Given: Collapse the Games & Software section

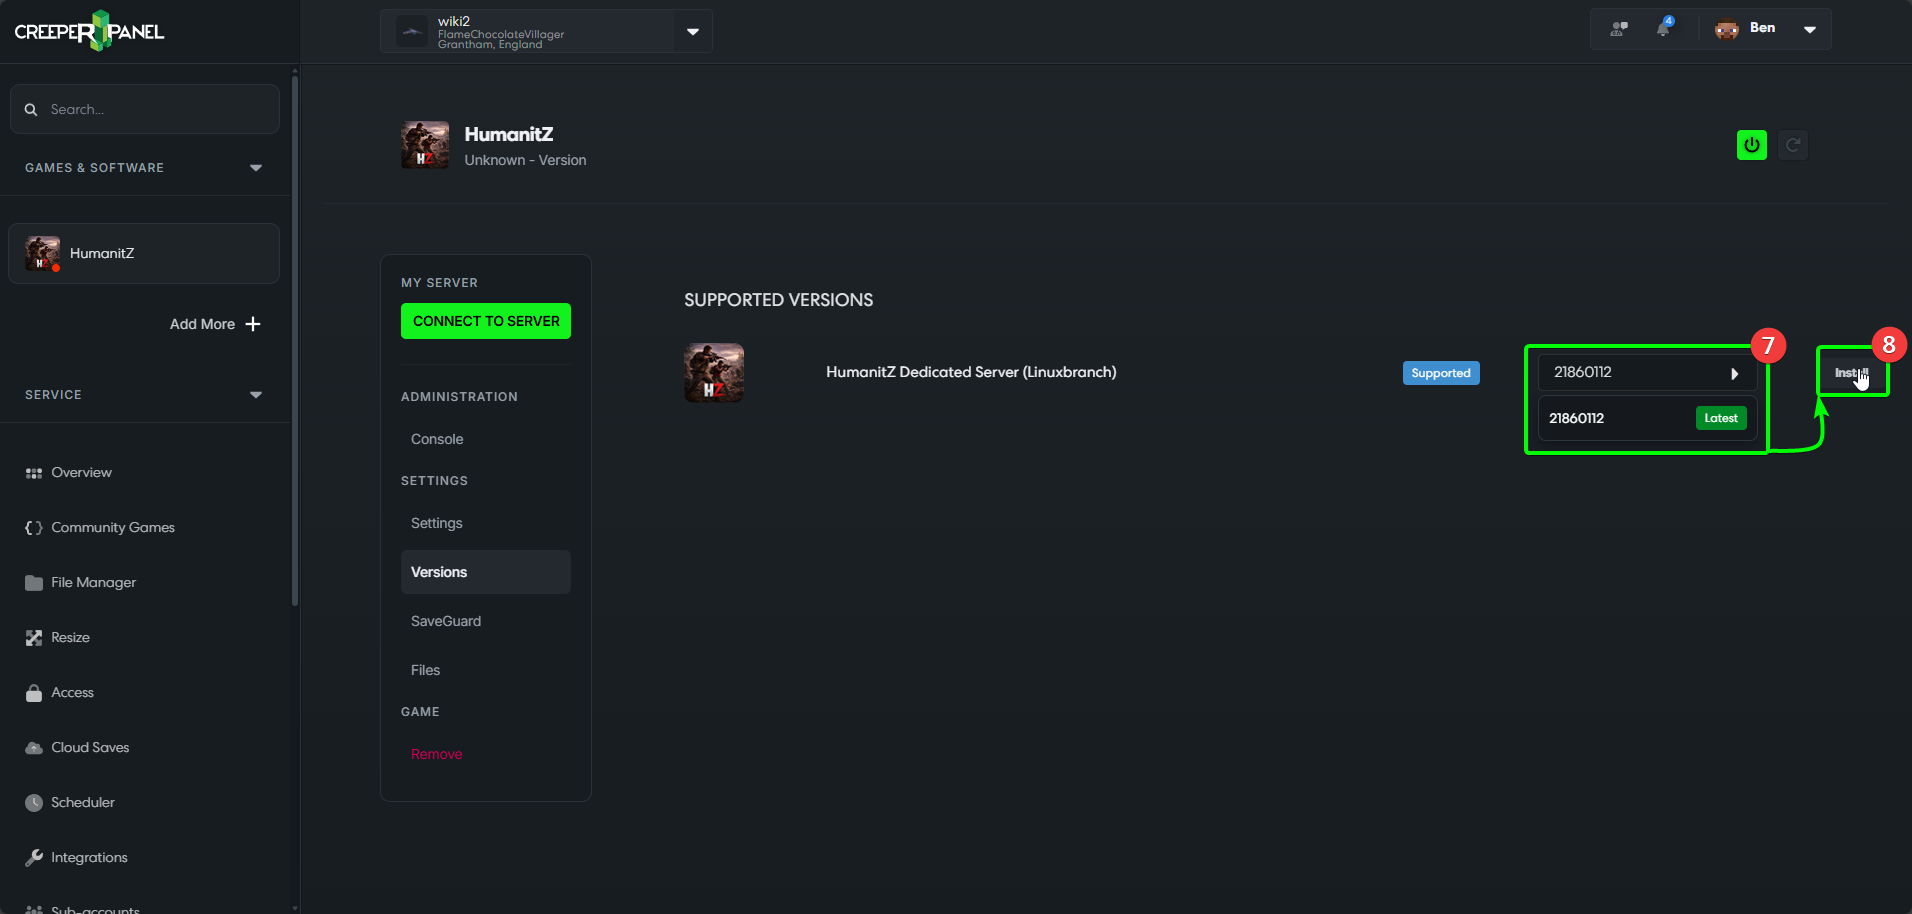Looking at the screenshot, I should (256, 168).
